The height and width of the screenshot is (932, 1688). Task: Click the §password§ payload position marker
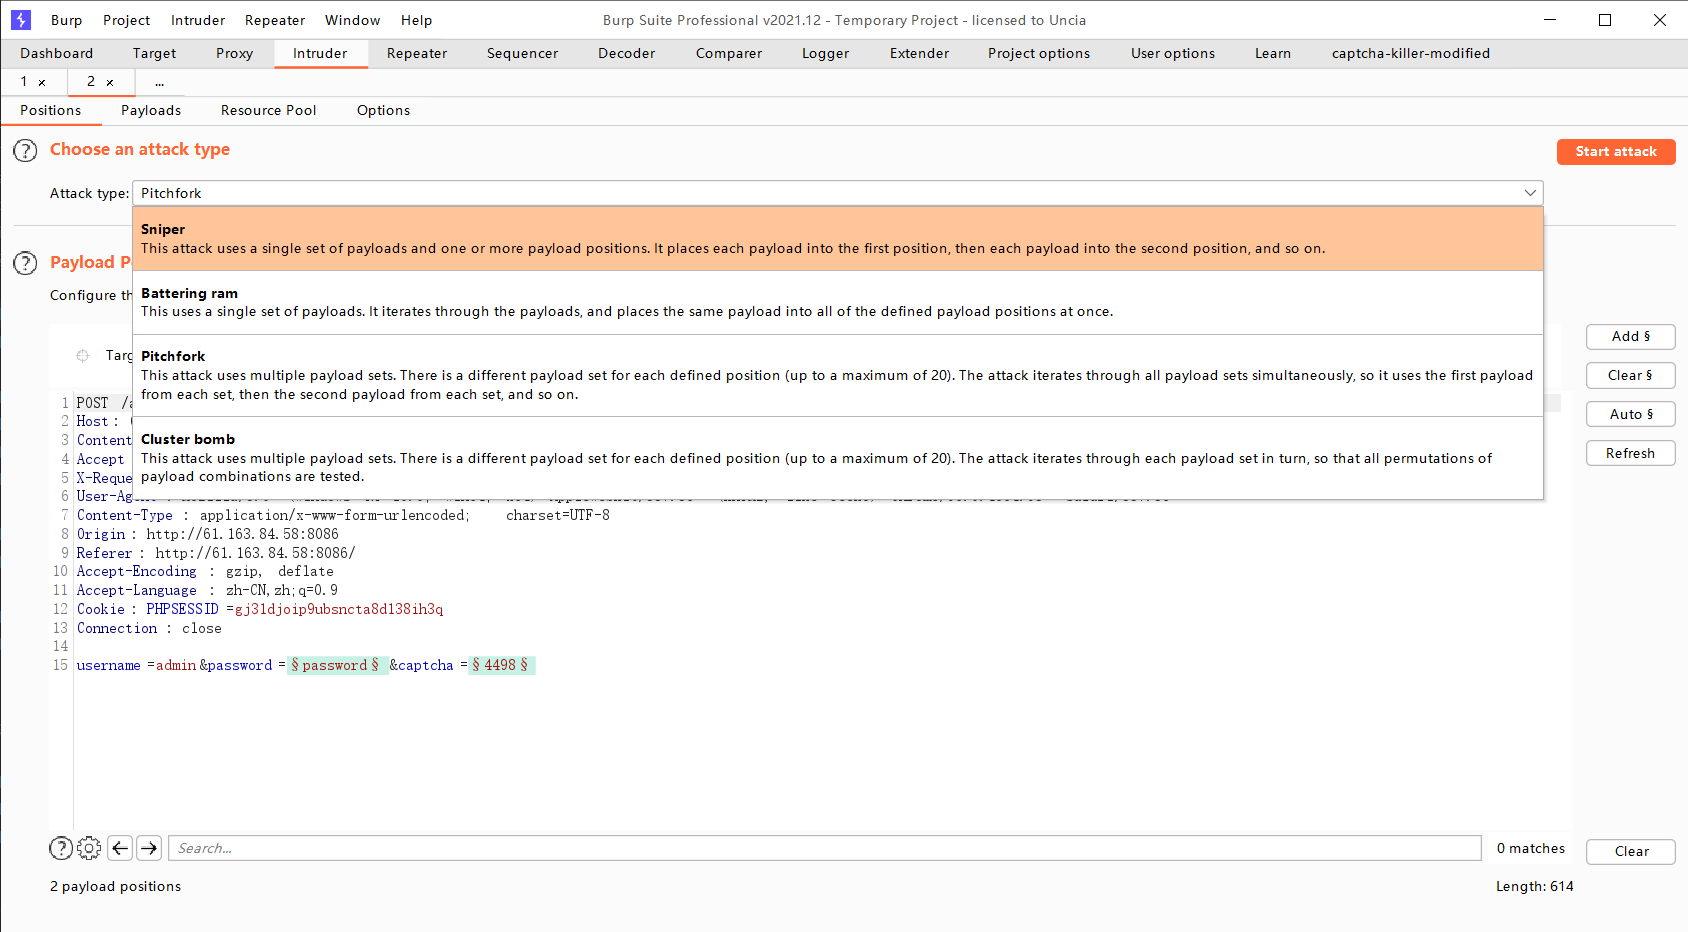coord(336,665)
